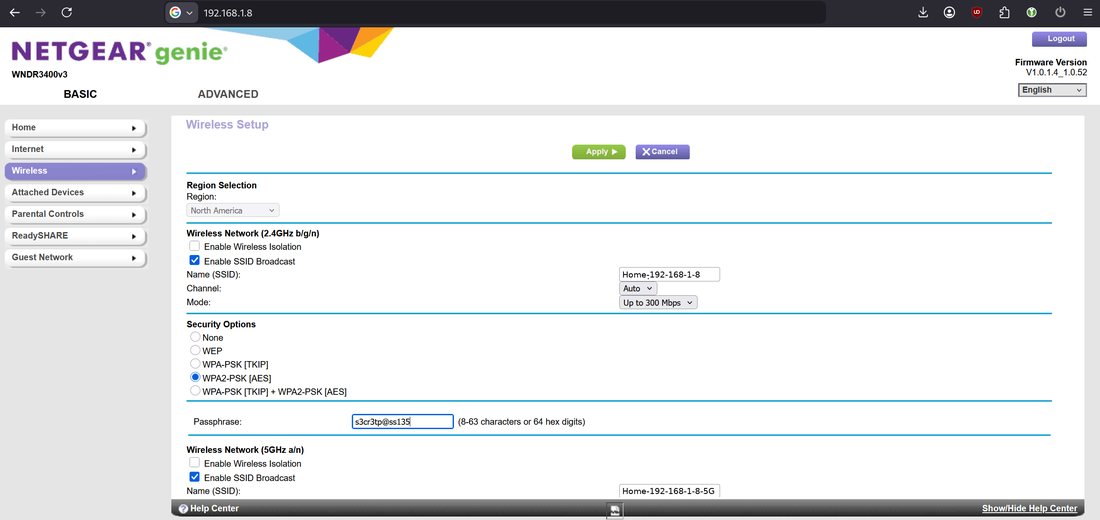The height and width of the screenshot is (520, 1100).
Task: Click the purple Cancel button
Action: 662,152
